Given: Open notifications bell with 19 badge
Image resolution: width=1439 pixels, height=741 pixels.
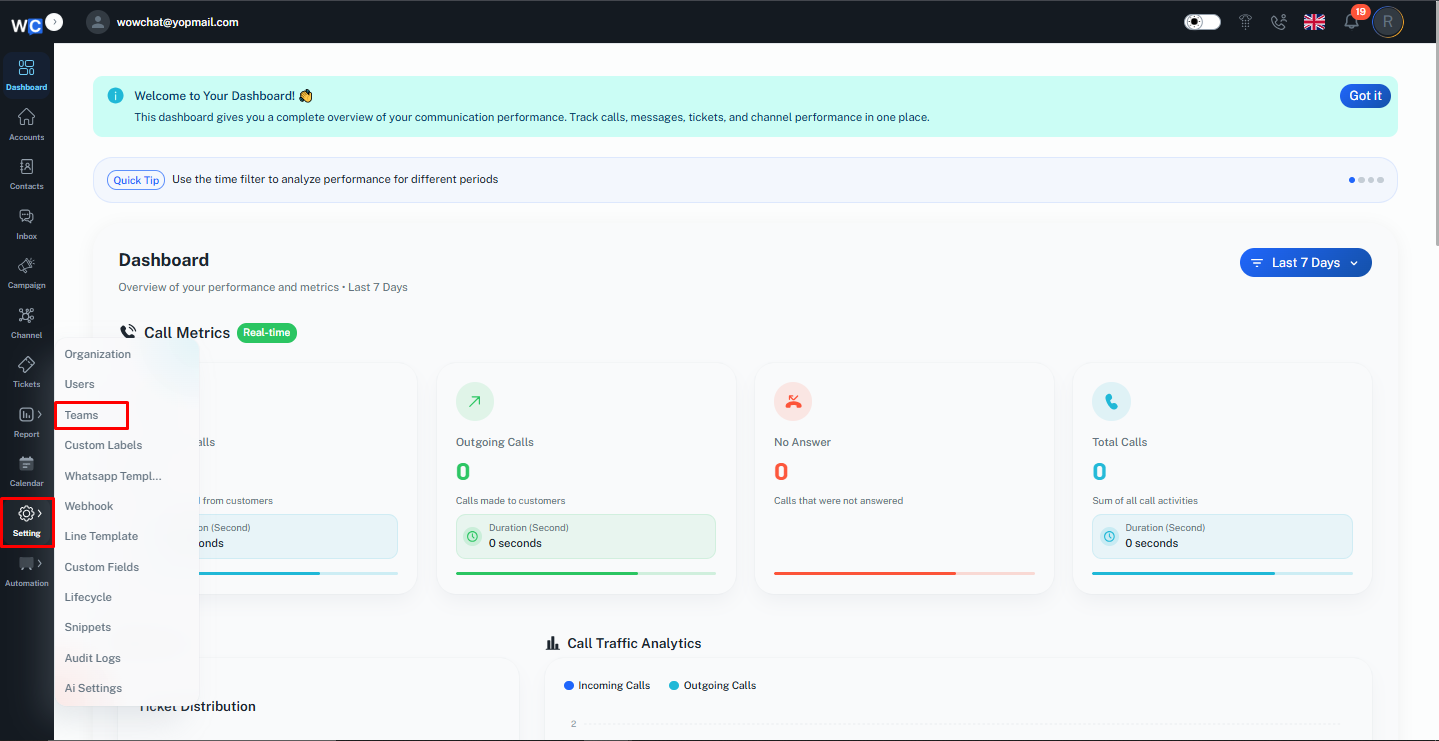Looking at the screenshot, I should [x=1352, y=21].
